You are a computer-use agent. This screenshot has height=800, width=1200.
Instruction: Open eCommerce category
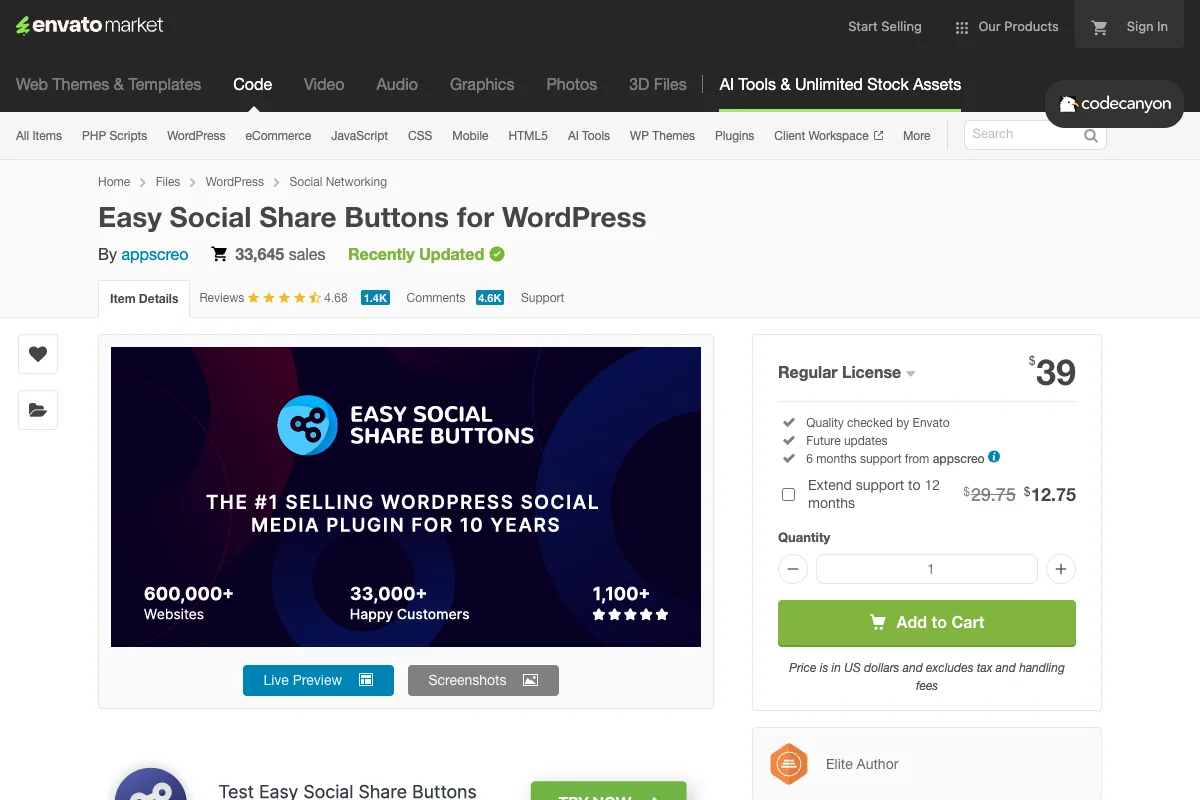[x=278, y=136]
